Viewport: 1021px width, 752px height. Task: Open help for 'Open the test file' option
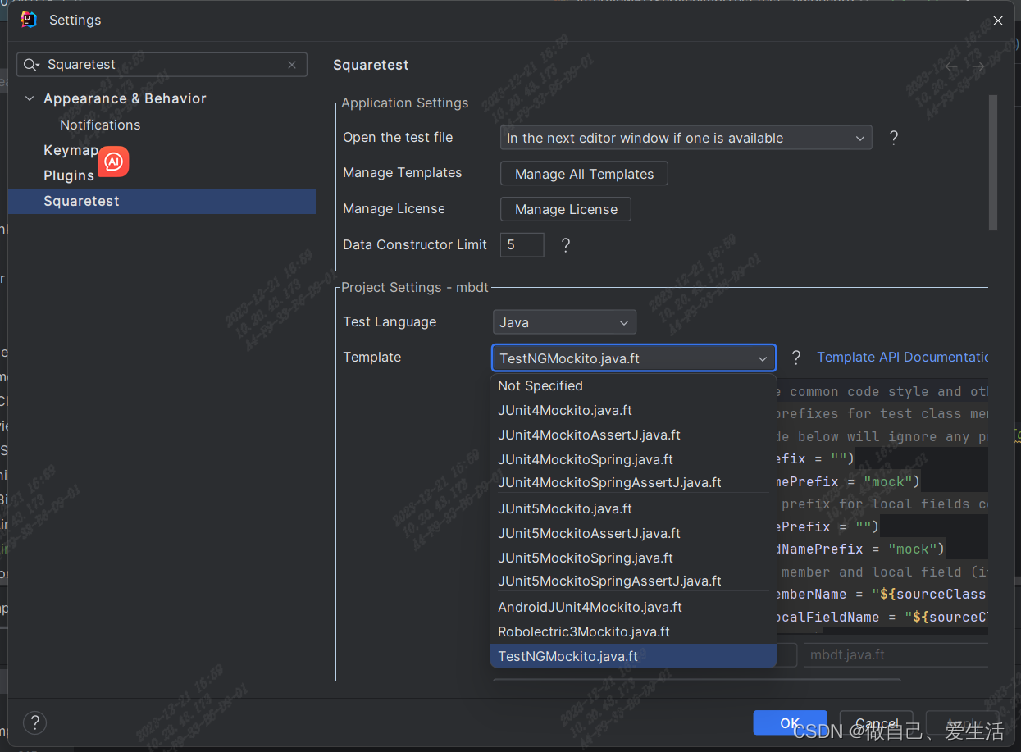893,137
